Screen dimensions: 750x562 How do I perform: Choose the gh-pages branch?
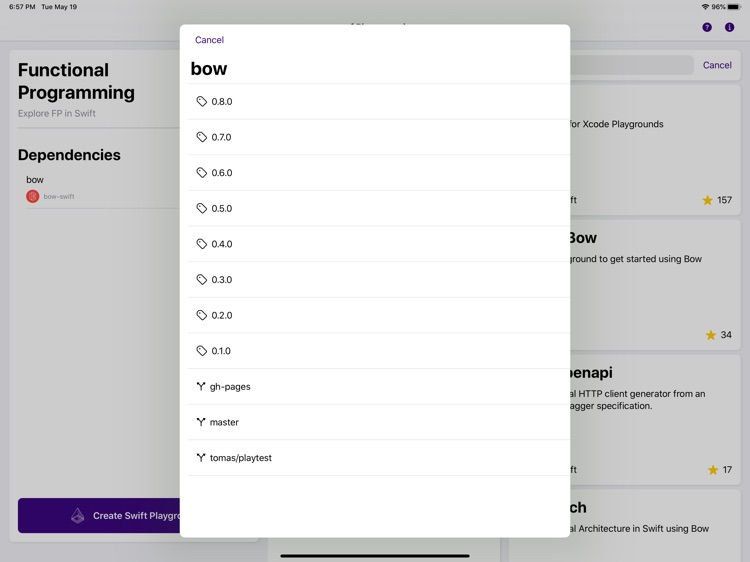point(379,386)
